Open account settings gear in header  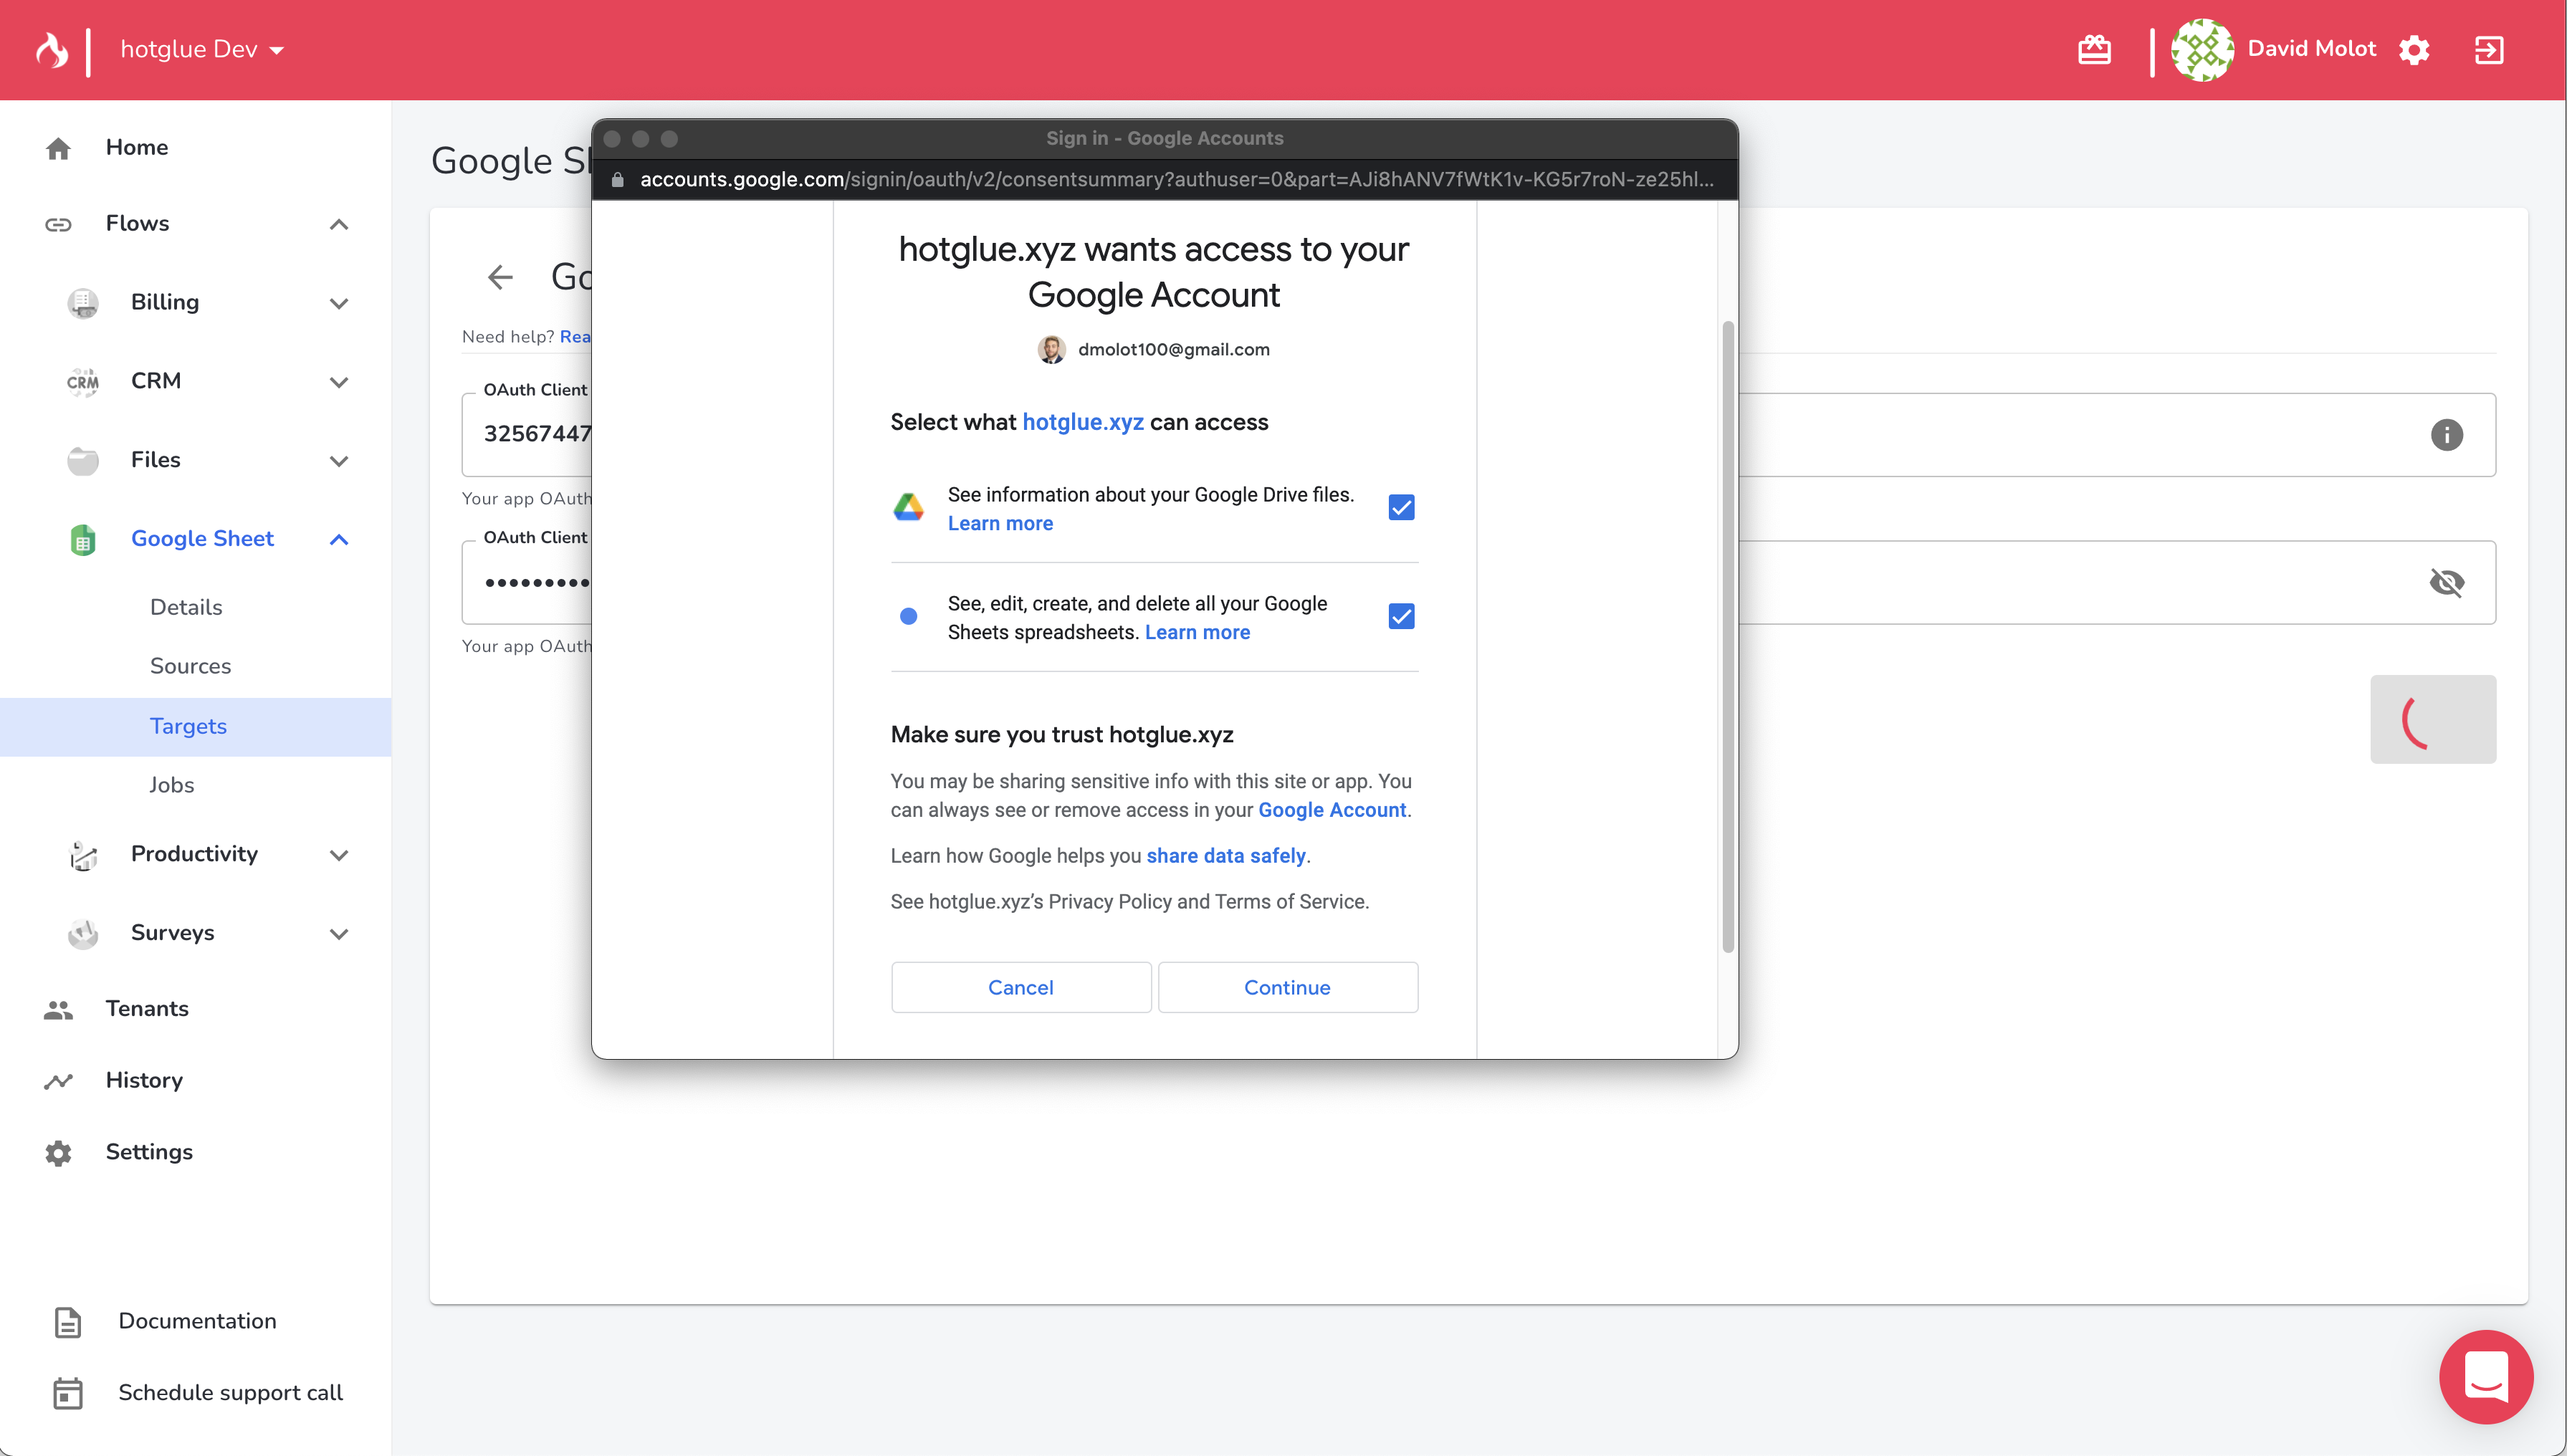tap(2414, 50)
